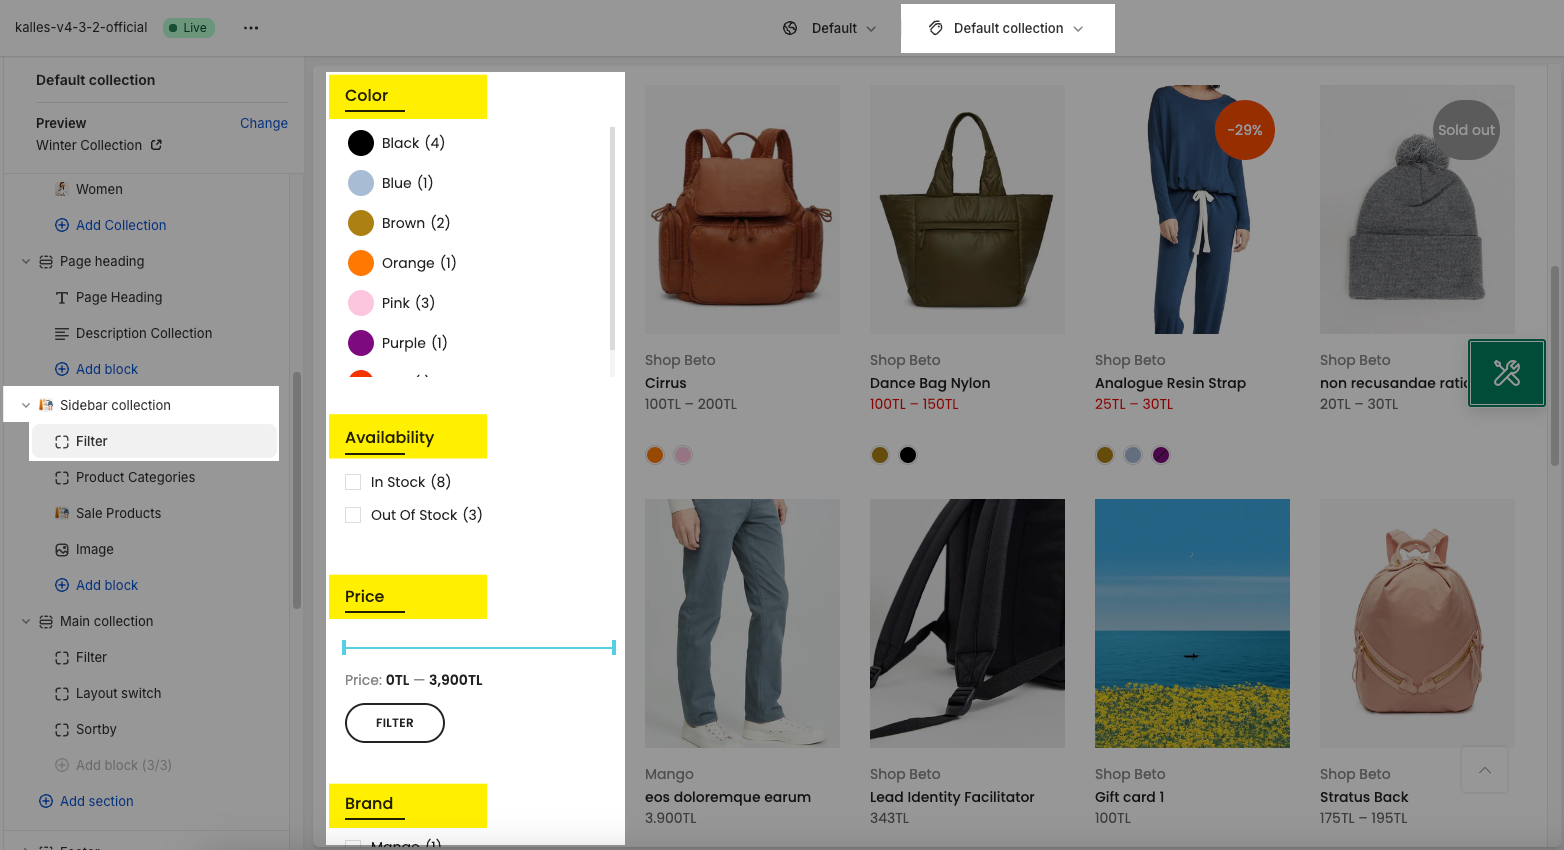Select the Black color filter option
Viewport: 1564px width, 850px height.
pyautogui.click(x=396, y=143)
